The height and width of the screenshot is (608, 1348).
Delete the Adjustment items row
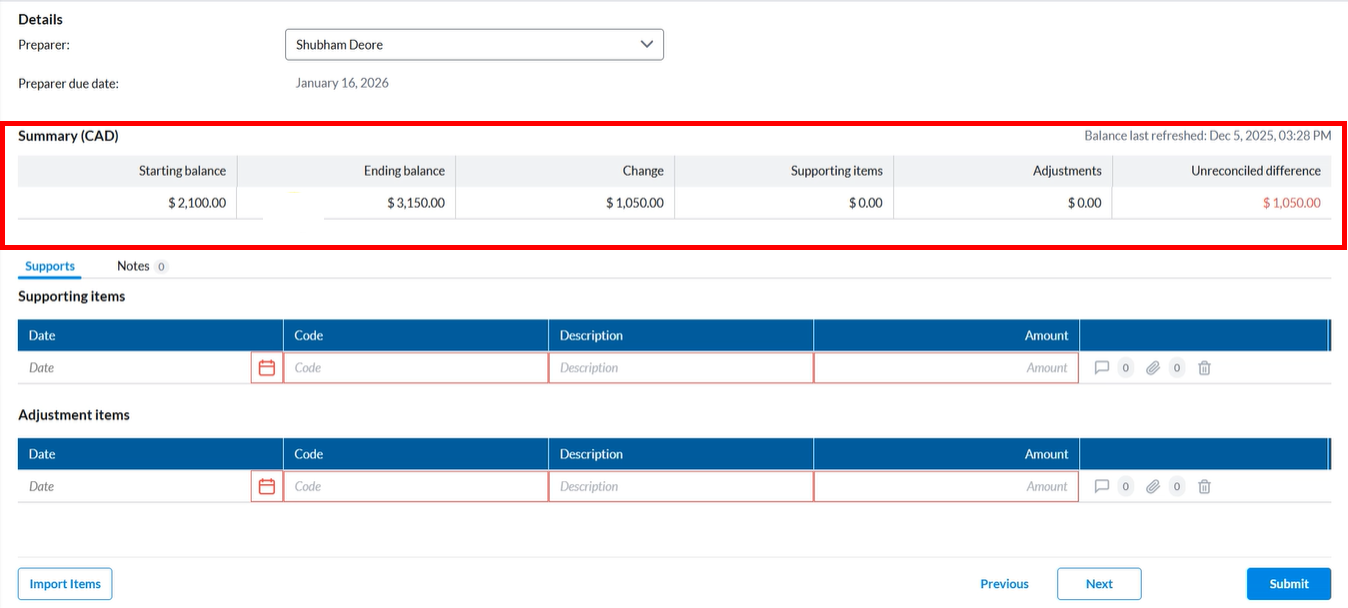tap(1205, 487)
